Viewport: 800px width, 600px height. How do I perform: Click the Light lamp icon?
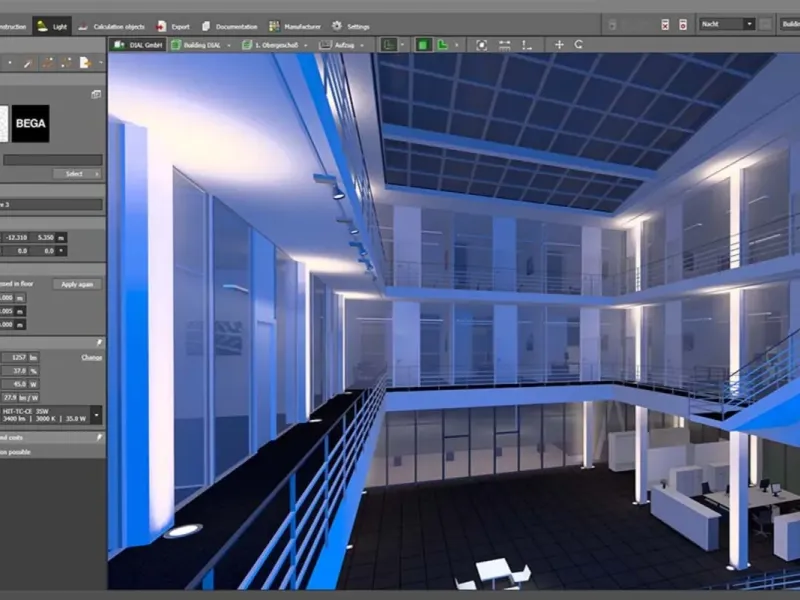point(42,26)
